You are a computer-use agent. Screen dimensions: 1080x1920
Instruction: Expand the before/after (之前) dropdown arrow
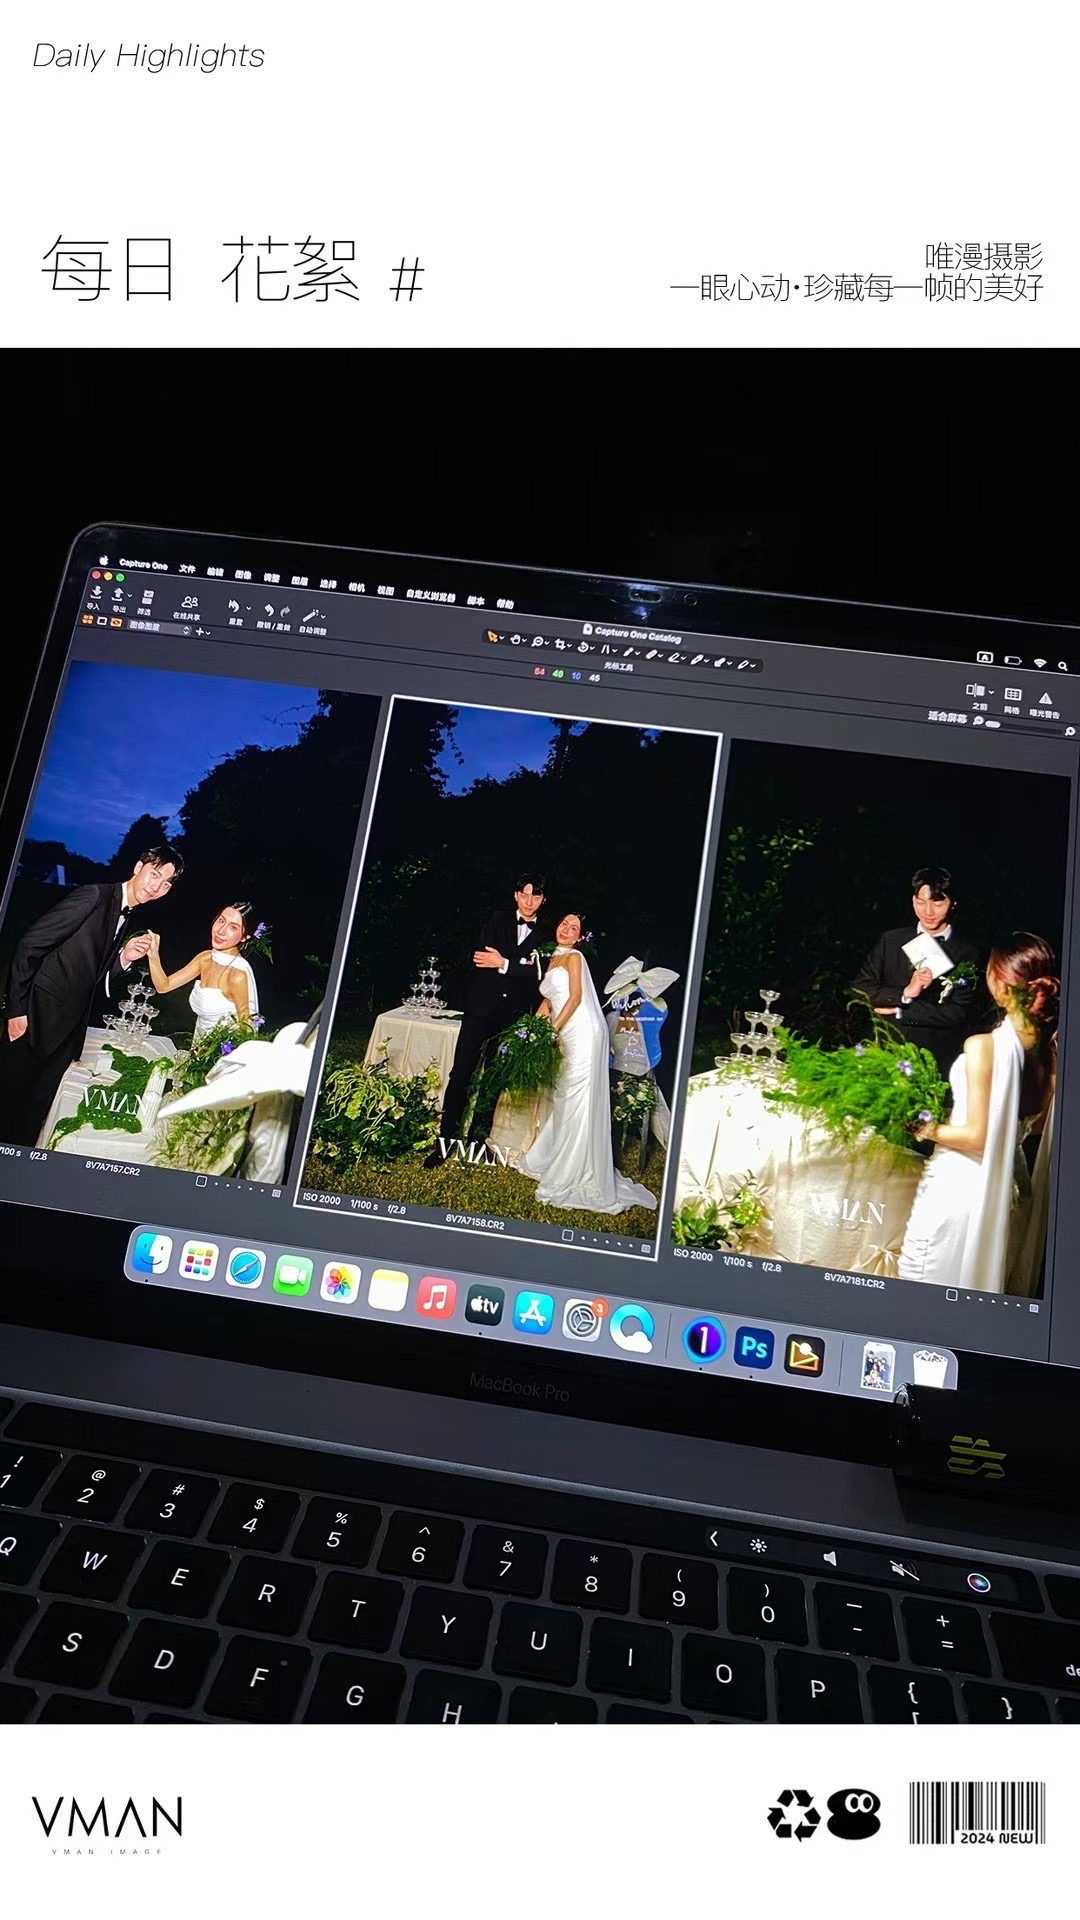[x=990, y=692]
